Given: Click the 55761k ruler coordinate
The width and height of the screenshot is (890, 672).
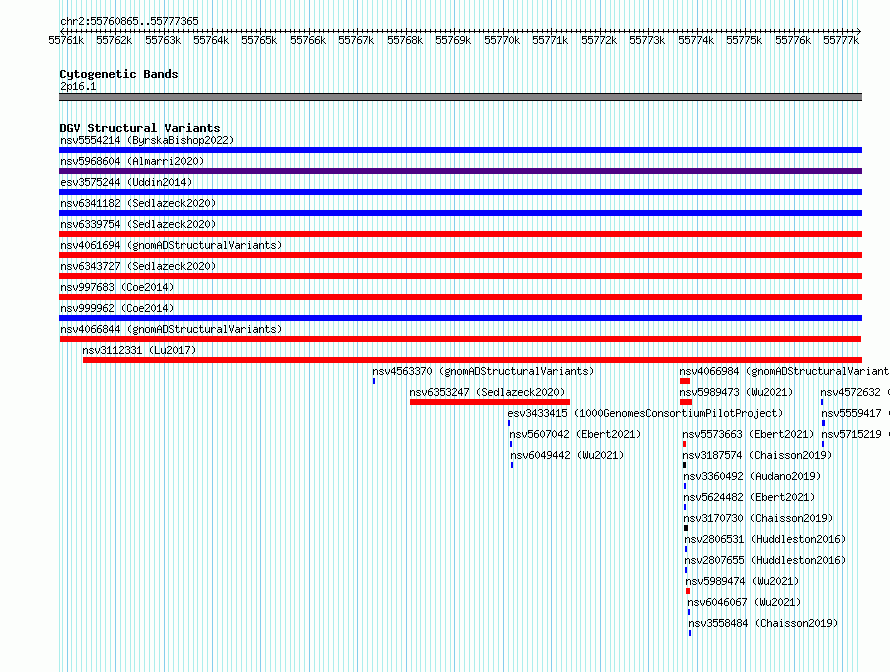Looking at the screenshot, I should coord(66,40).
